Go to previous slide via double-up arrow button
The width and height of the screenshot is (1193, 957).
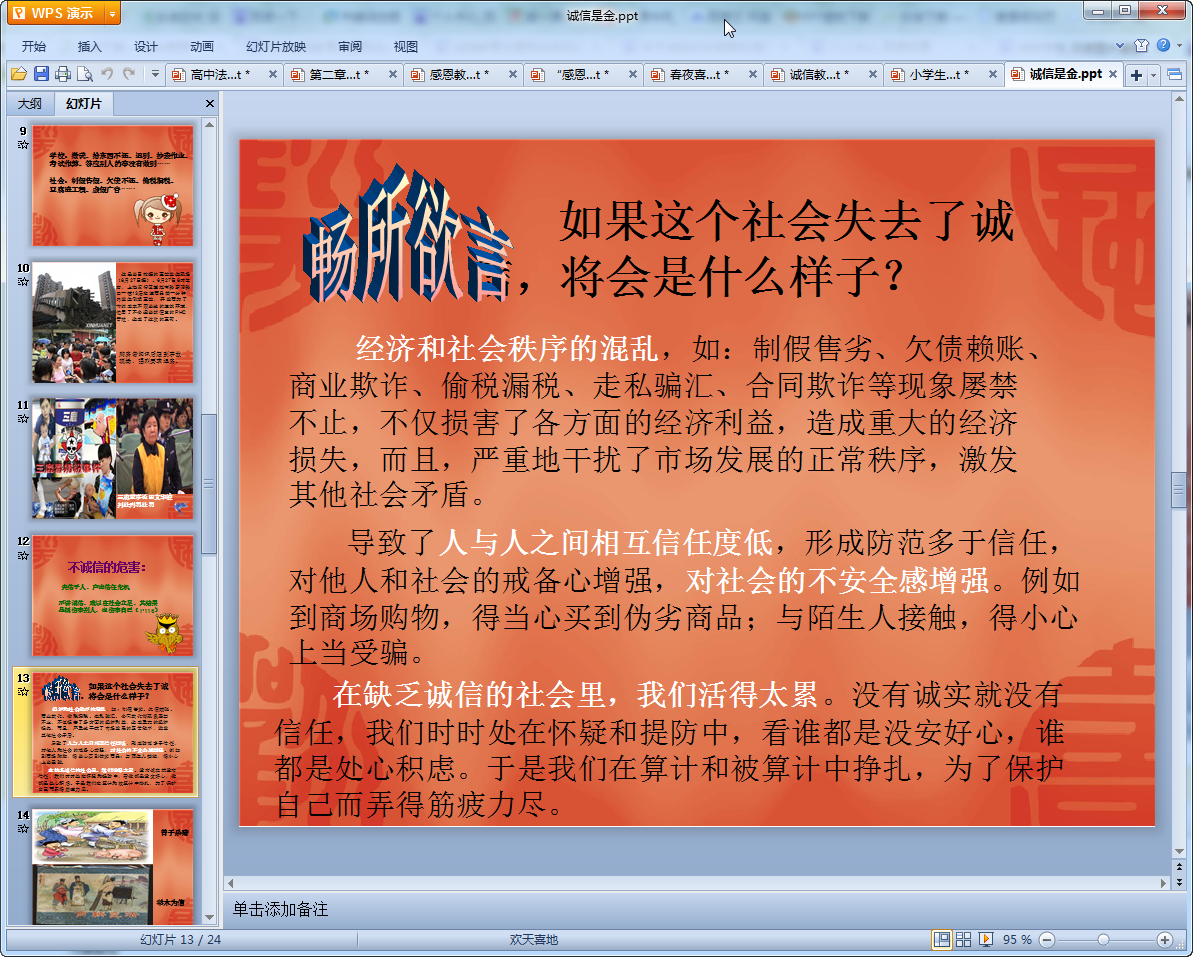[1179, 867]
